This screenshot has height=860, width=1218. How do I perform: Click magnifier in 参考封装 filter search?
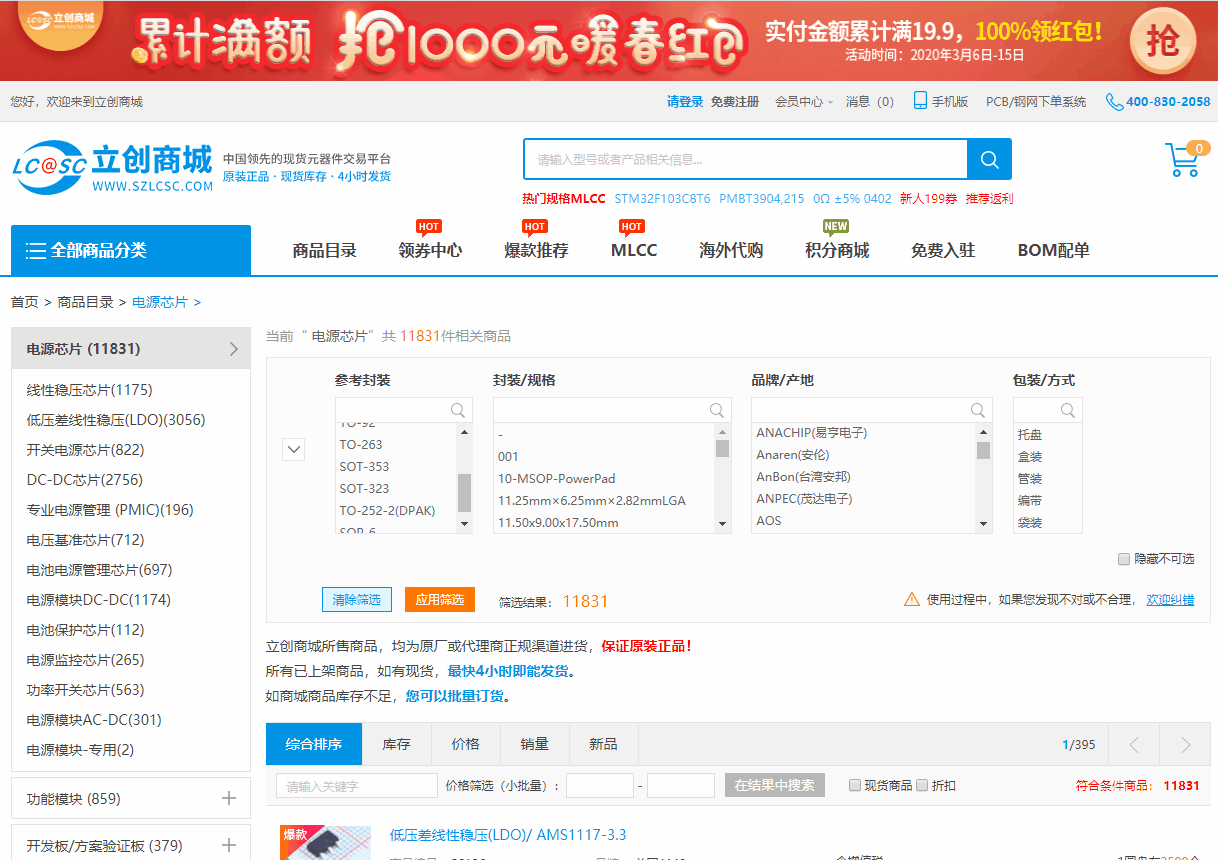click(458, 410)
